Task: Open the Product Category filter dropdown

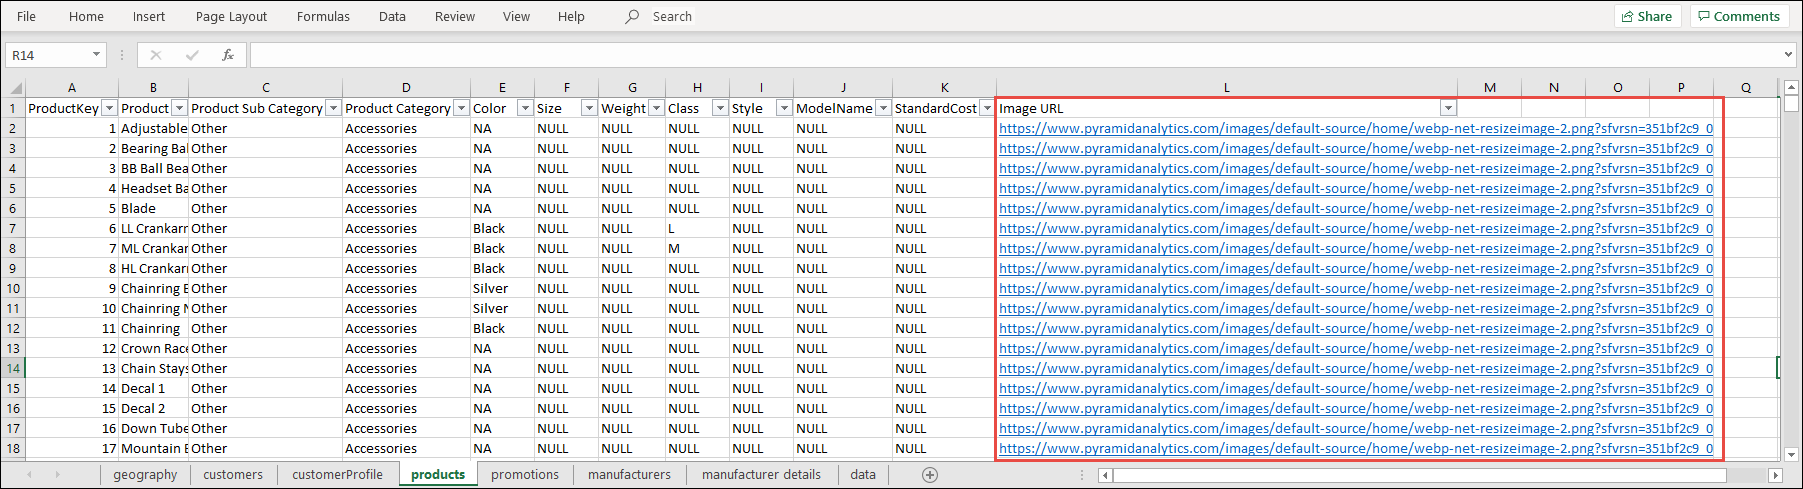Action: click(x=461, y=108)
